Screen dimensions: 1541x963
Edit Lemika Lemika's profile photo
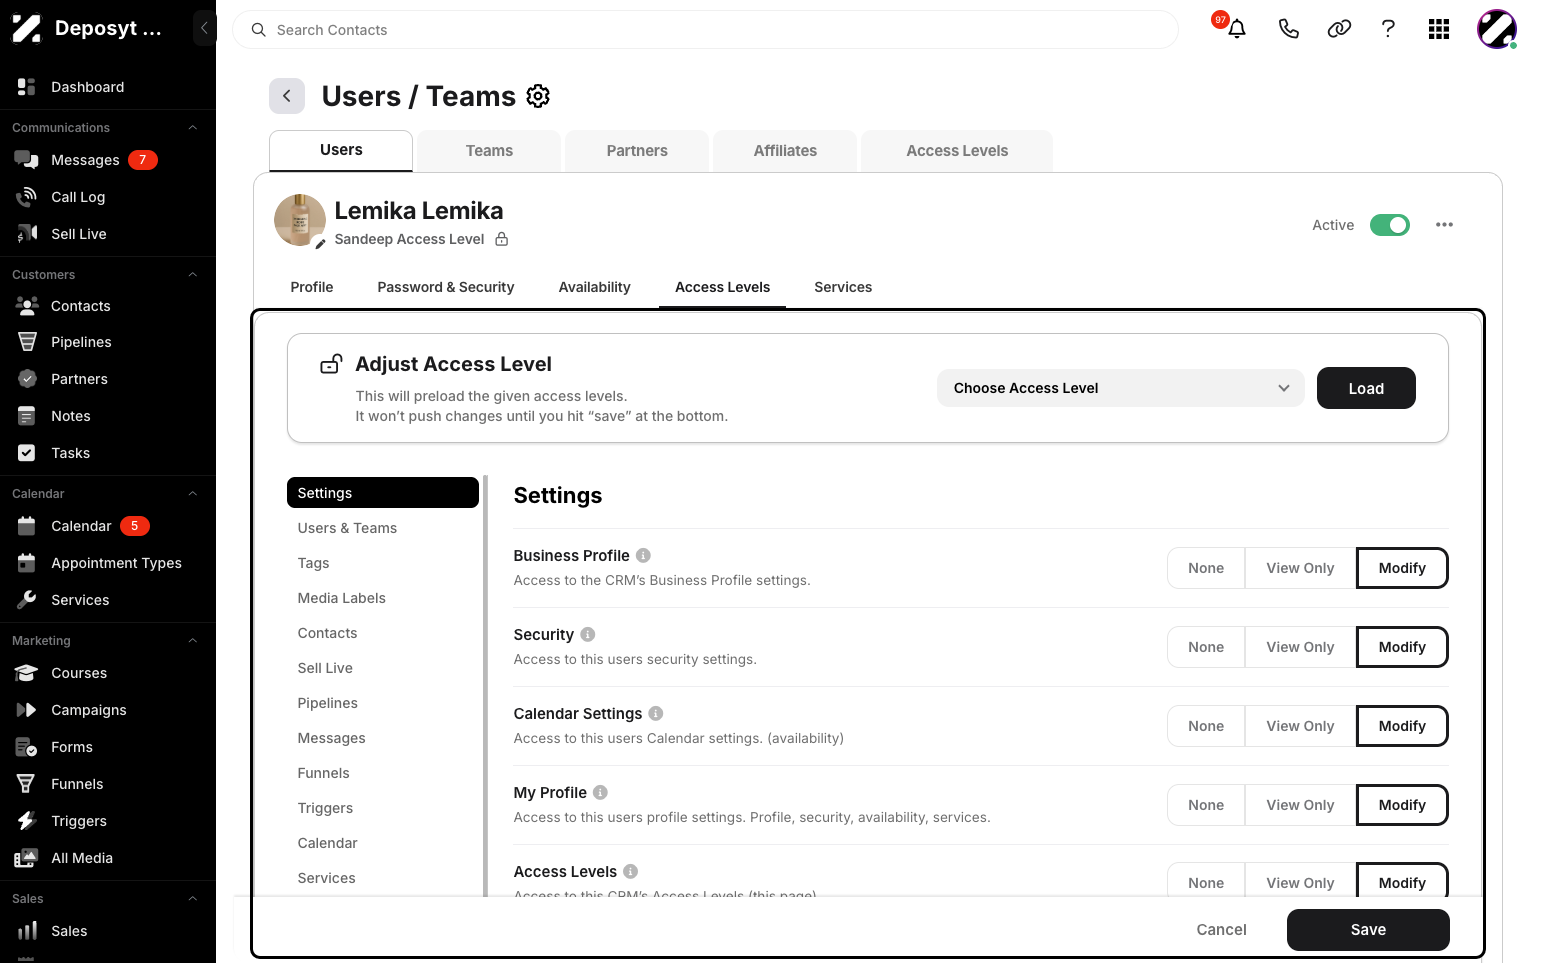tap(321, 243)
